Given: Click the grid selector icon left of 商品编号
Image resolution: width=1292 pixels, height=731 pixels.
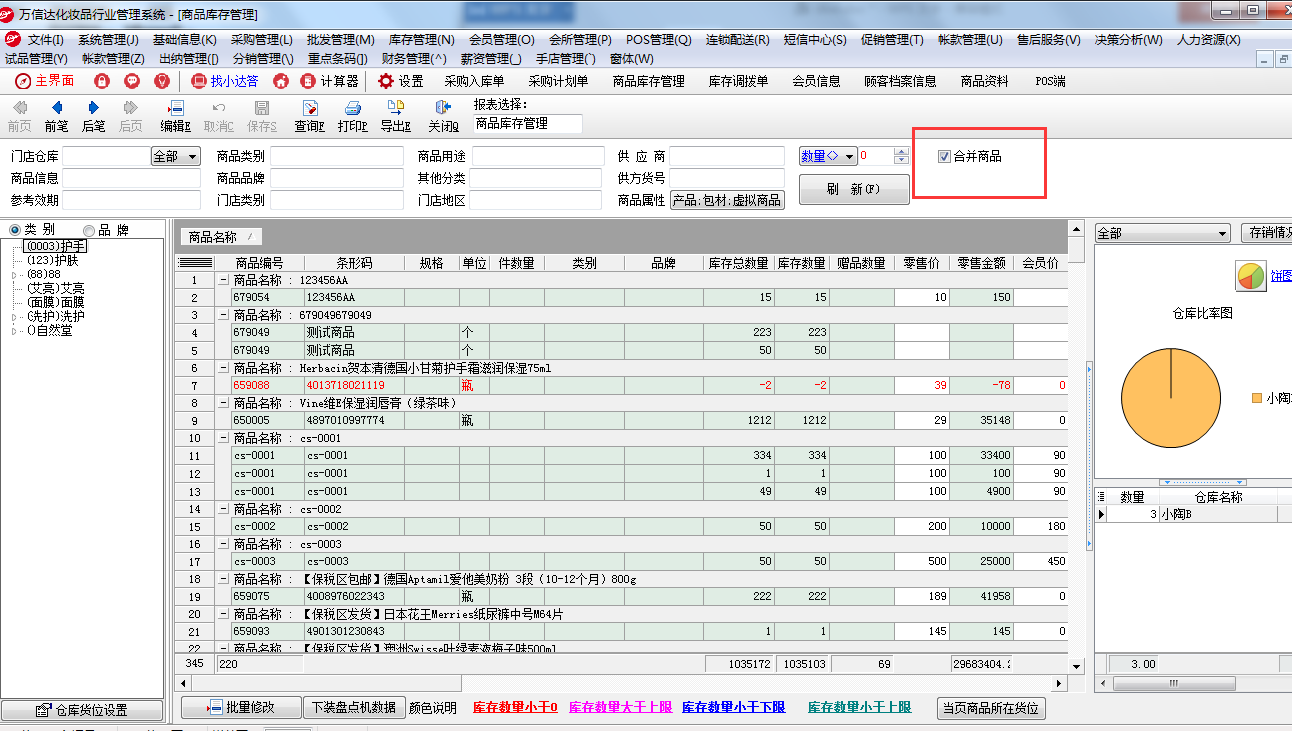Looking at the screenshot, I should [195, 262].
